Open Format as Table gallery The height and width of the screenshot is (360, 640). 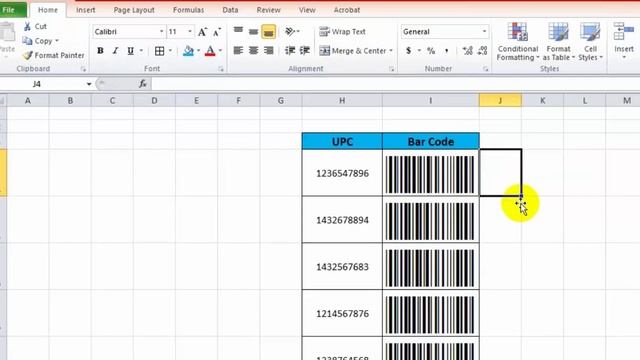(558, 42)
